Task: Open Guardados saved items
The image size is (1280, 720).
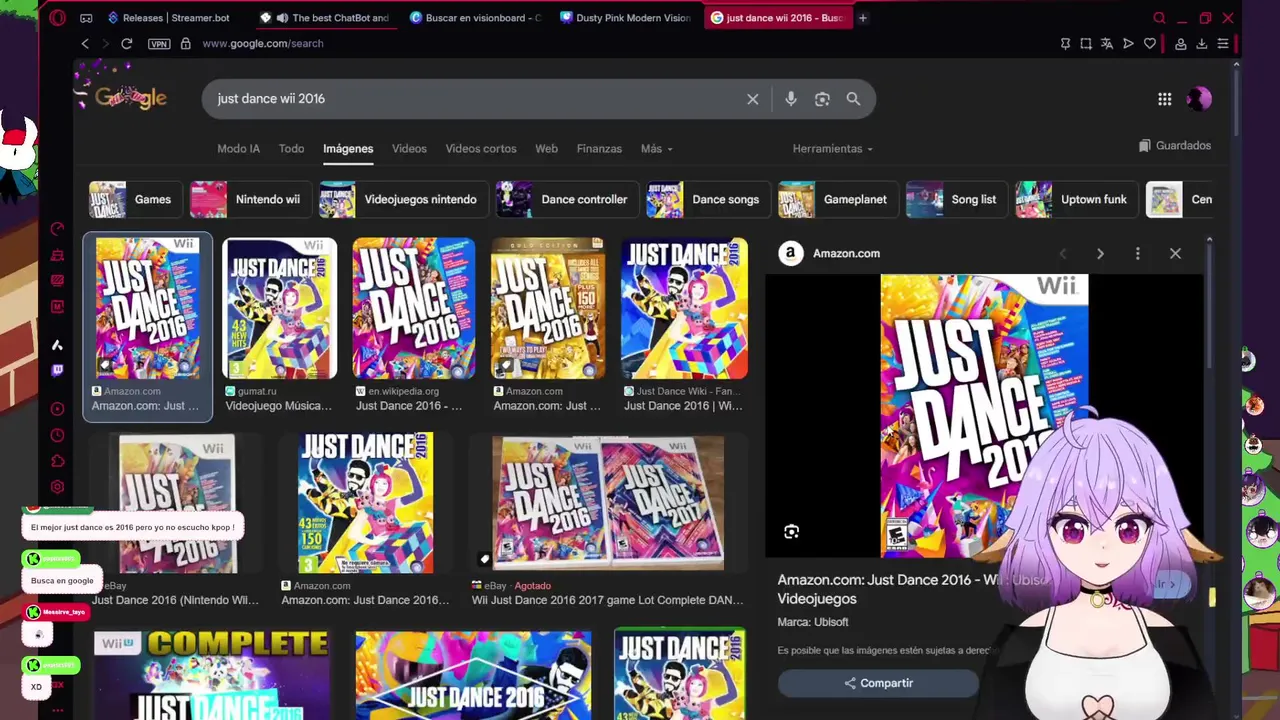Action: 1175,146
